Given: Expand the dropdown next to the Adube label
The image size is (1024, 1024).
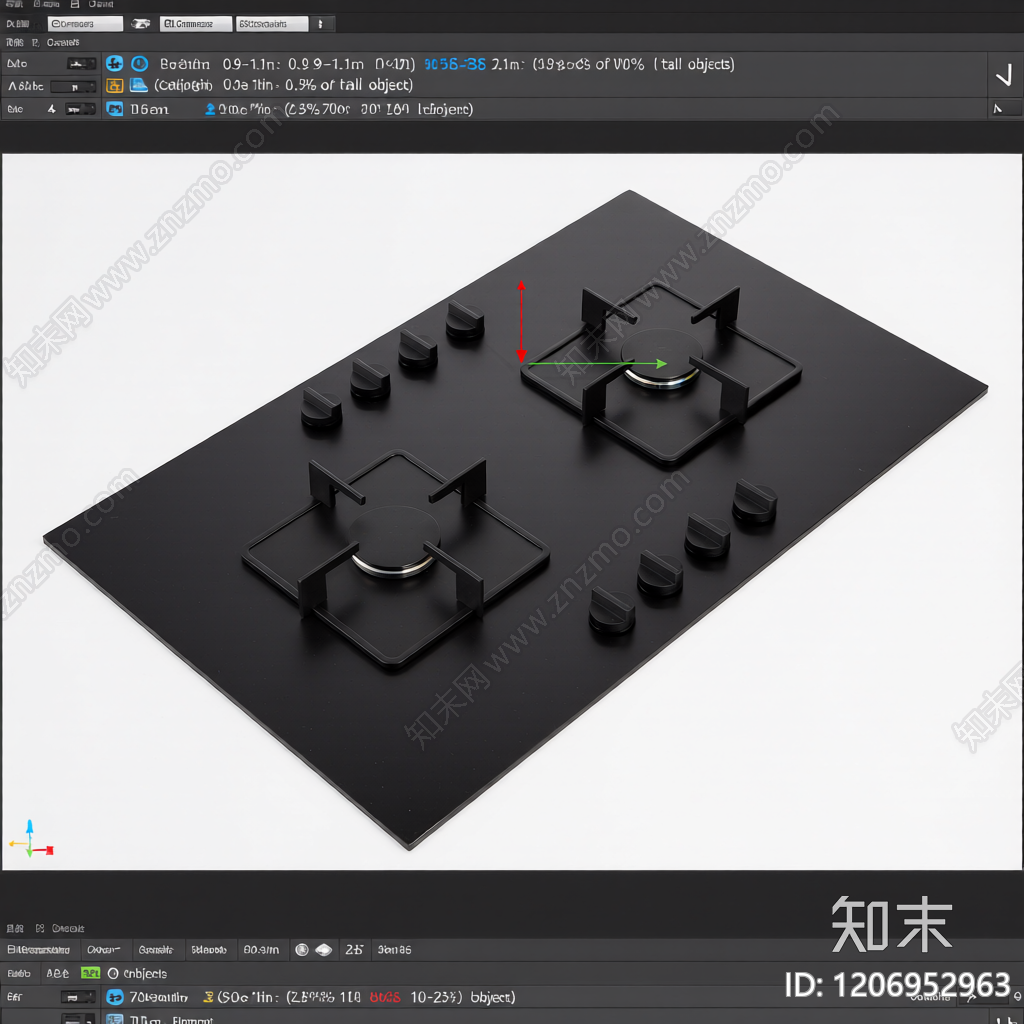Looking at the screenshot, I should coord(75,86).
